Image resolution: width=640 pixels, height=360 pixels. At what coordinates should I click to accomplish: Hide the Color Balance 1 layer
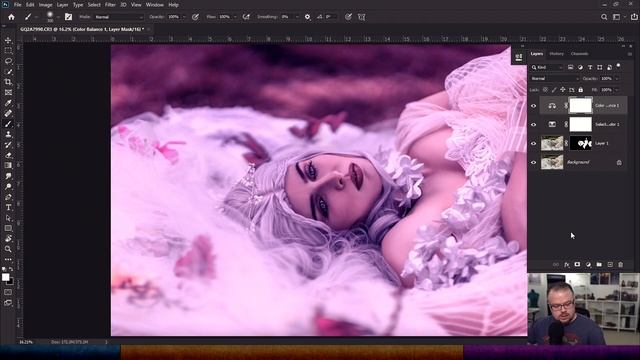[x=533, y=106]
